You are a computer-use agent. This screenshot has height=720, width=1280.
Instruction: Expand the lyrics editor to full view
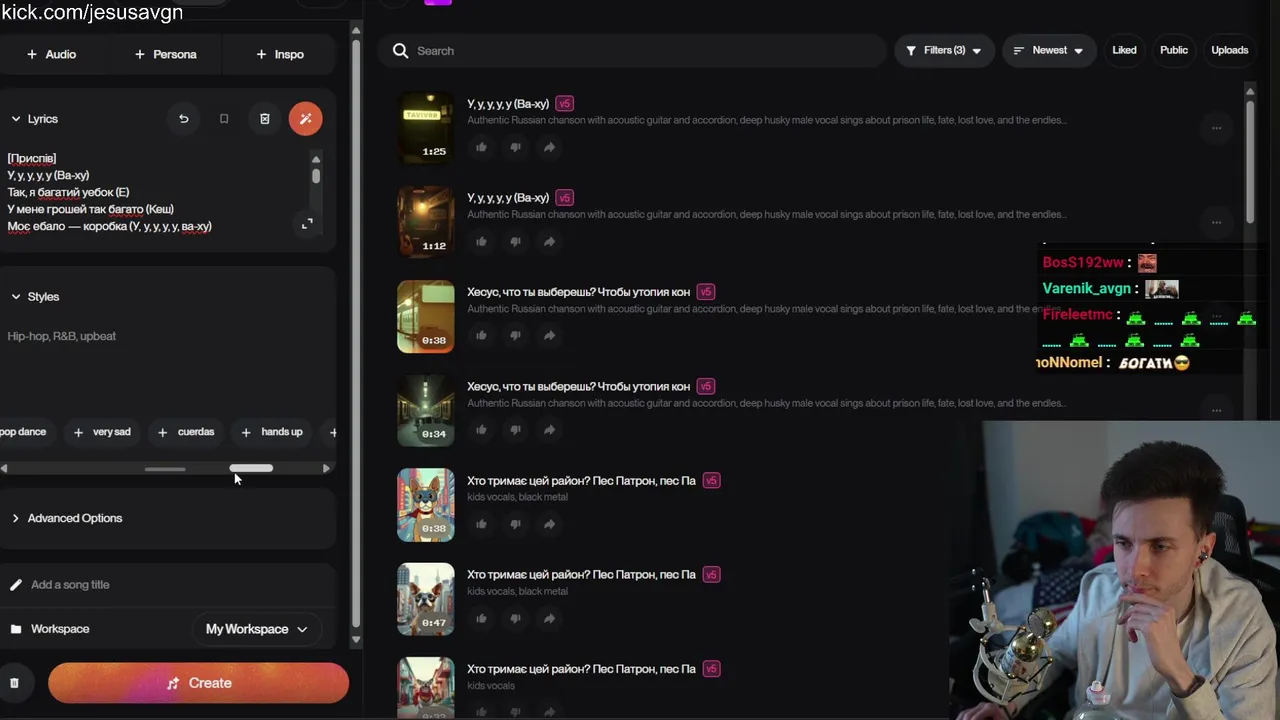coord(307,224)
